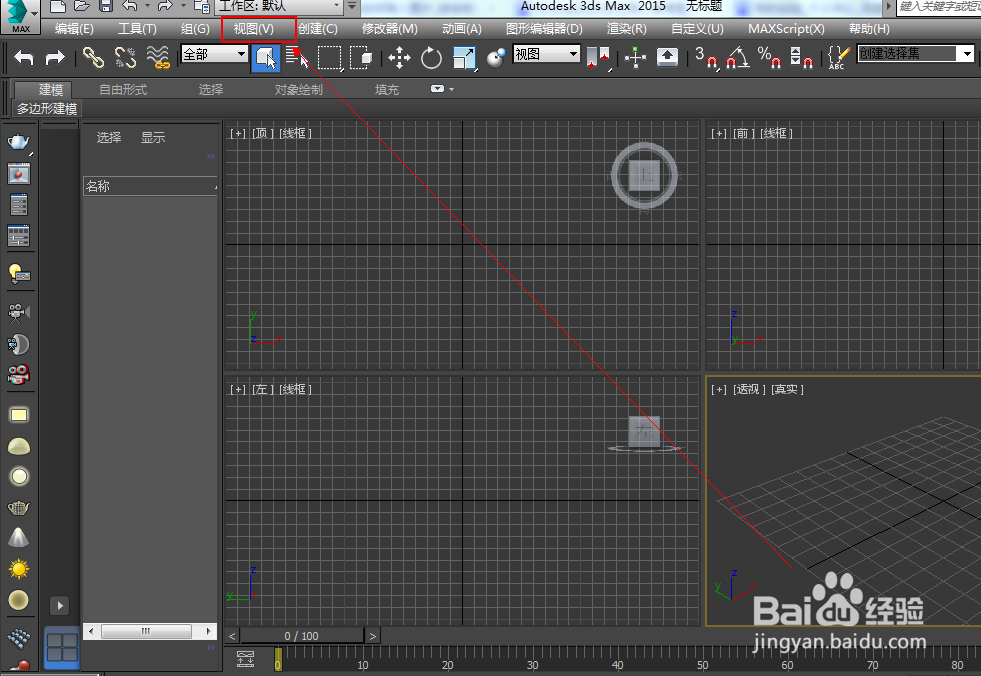Image resolution: width=981 pixels, height=676 pixels.
Task: Click the yellow sun light icon
Action: coord(19,569)
